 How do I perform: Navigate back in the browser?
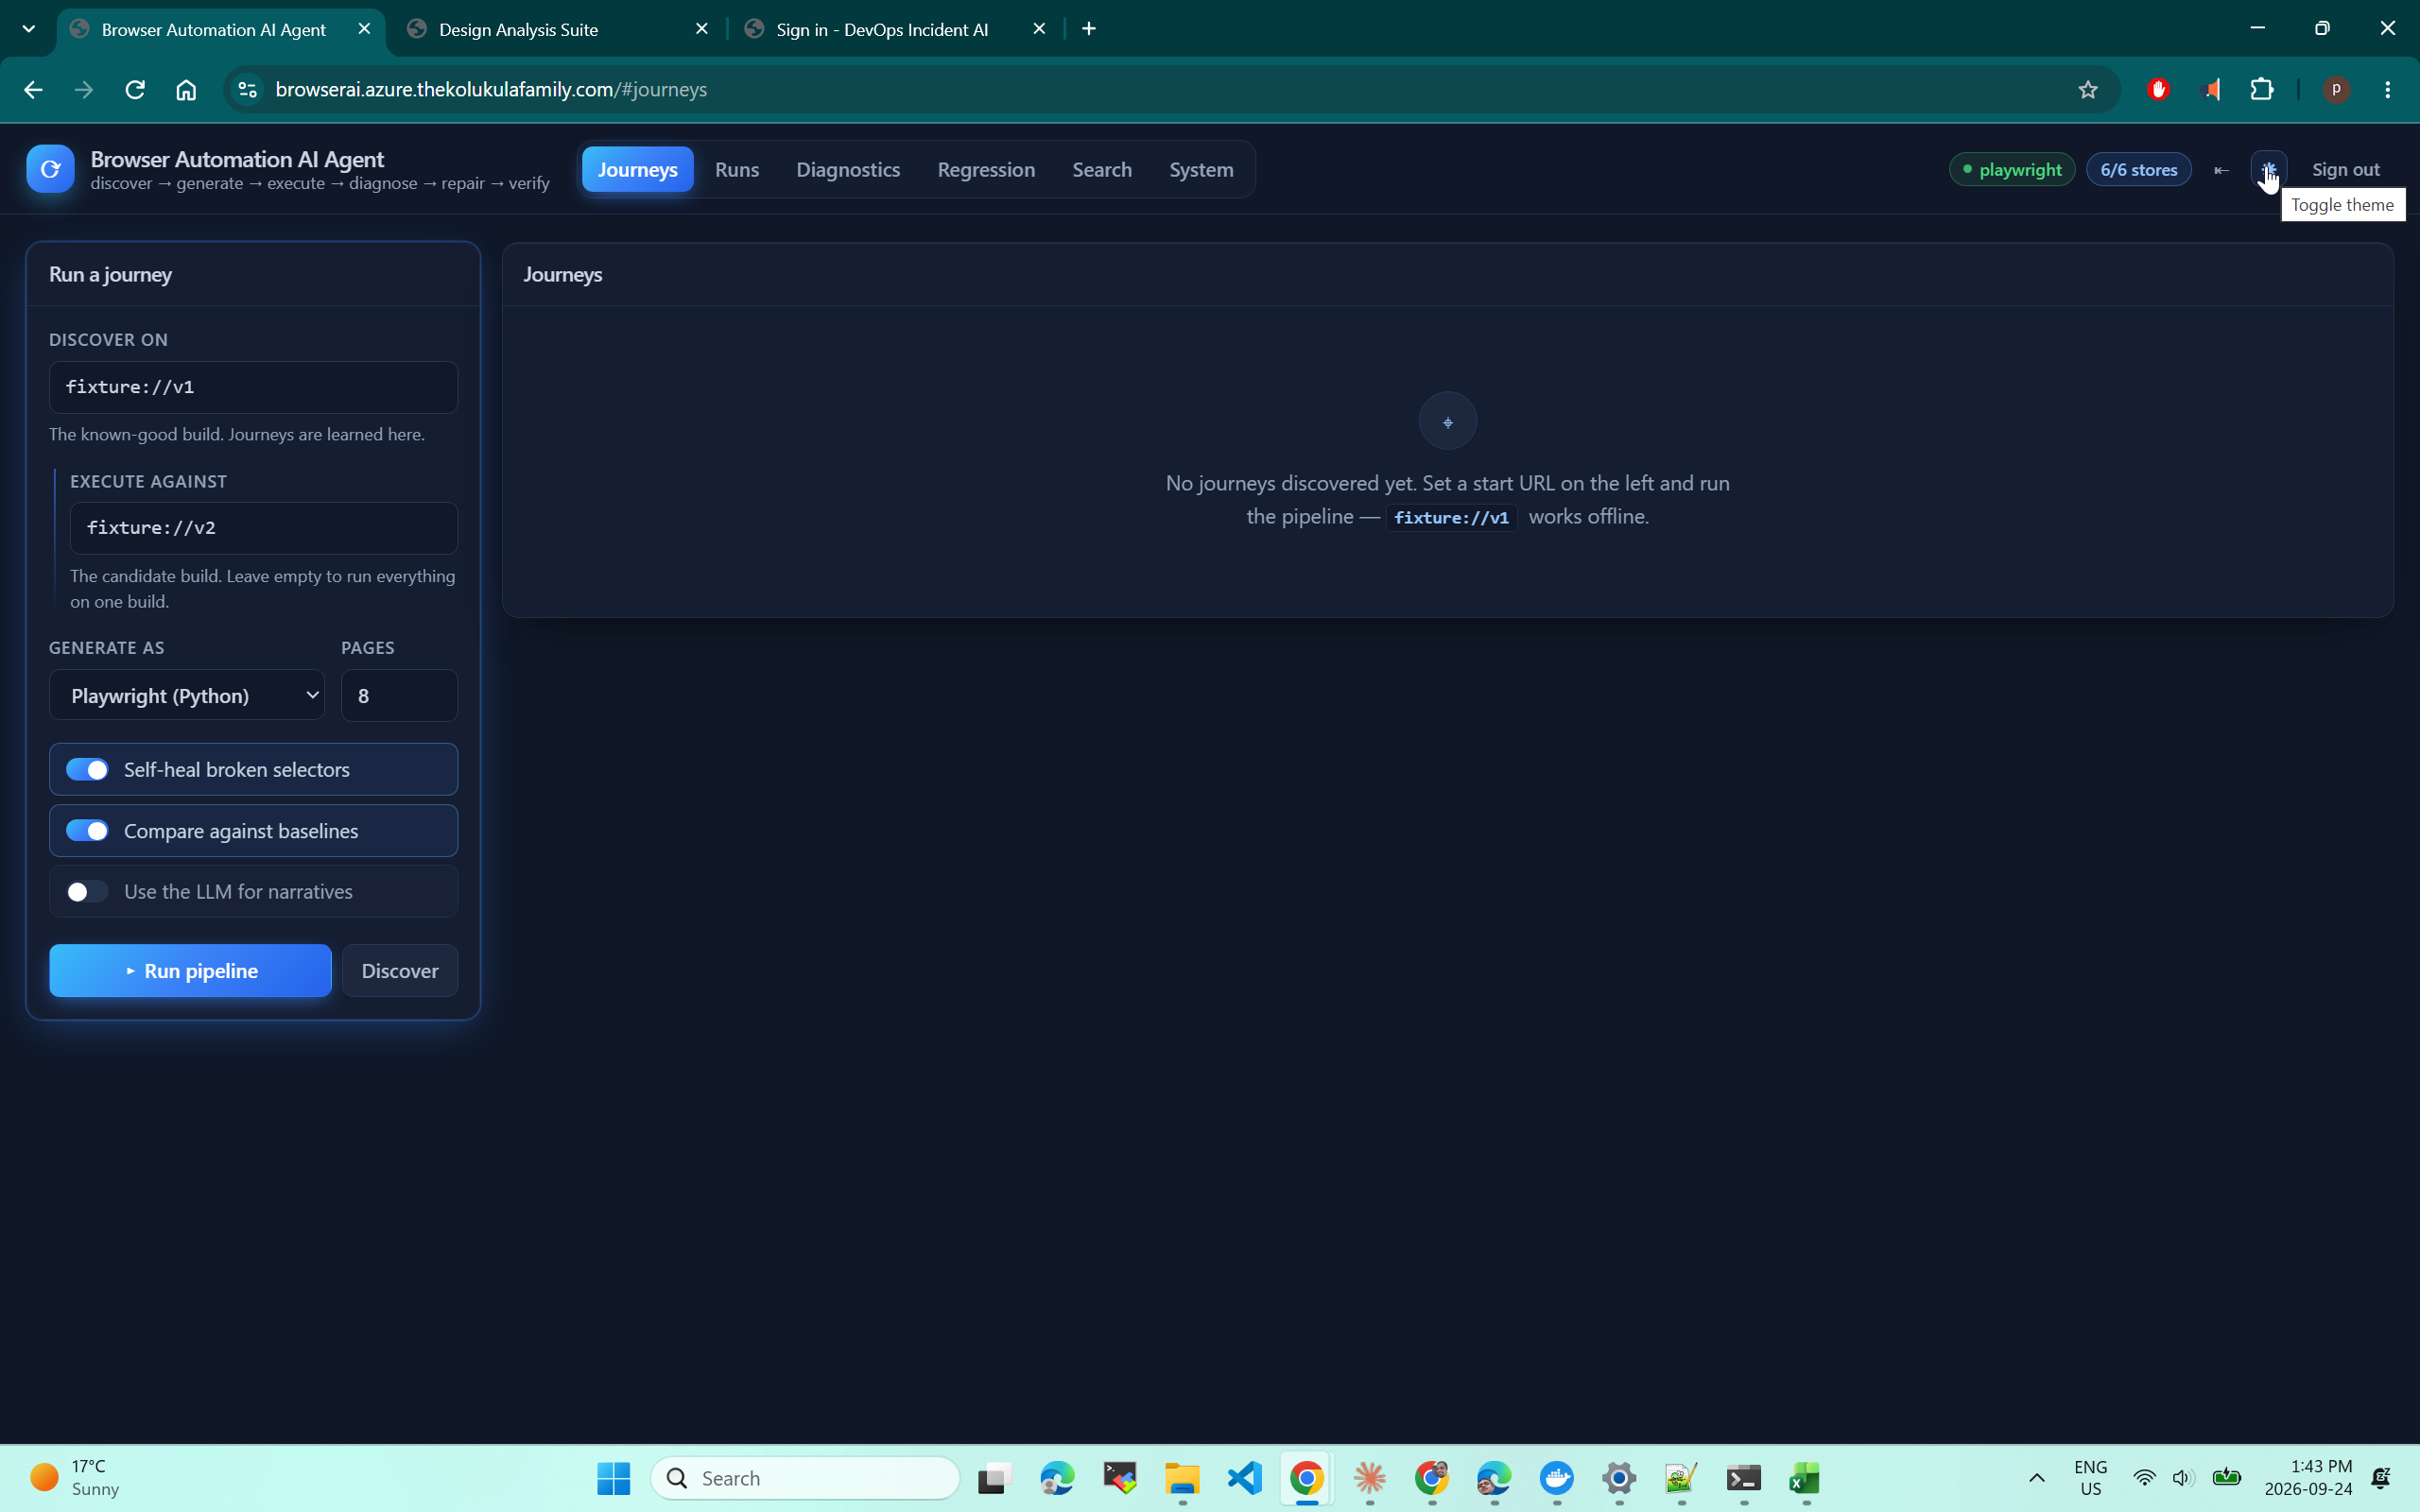click(33, 90)
